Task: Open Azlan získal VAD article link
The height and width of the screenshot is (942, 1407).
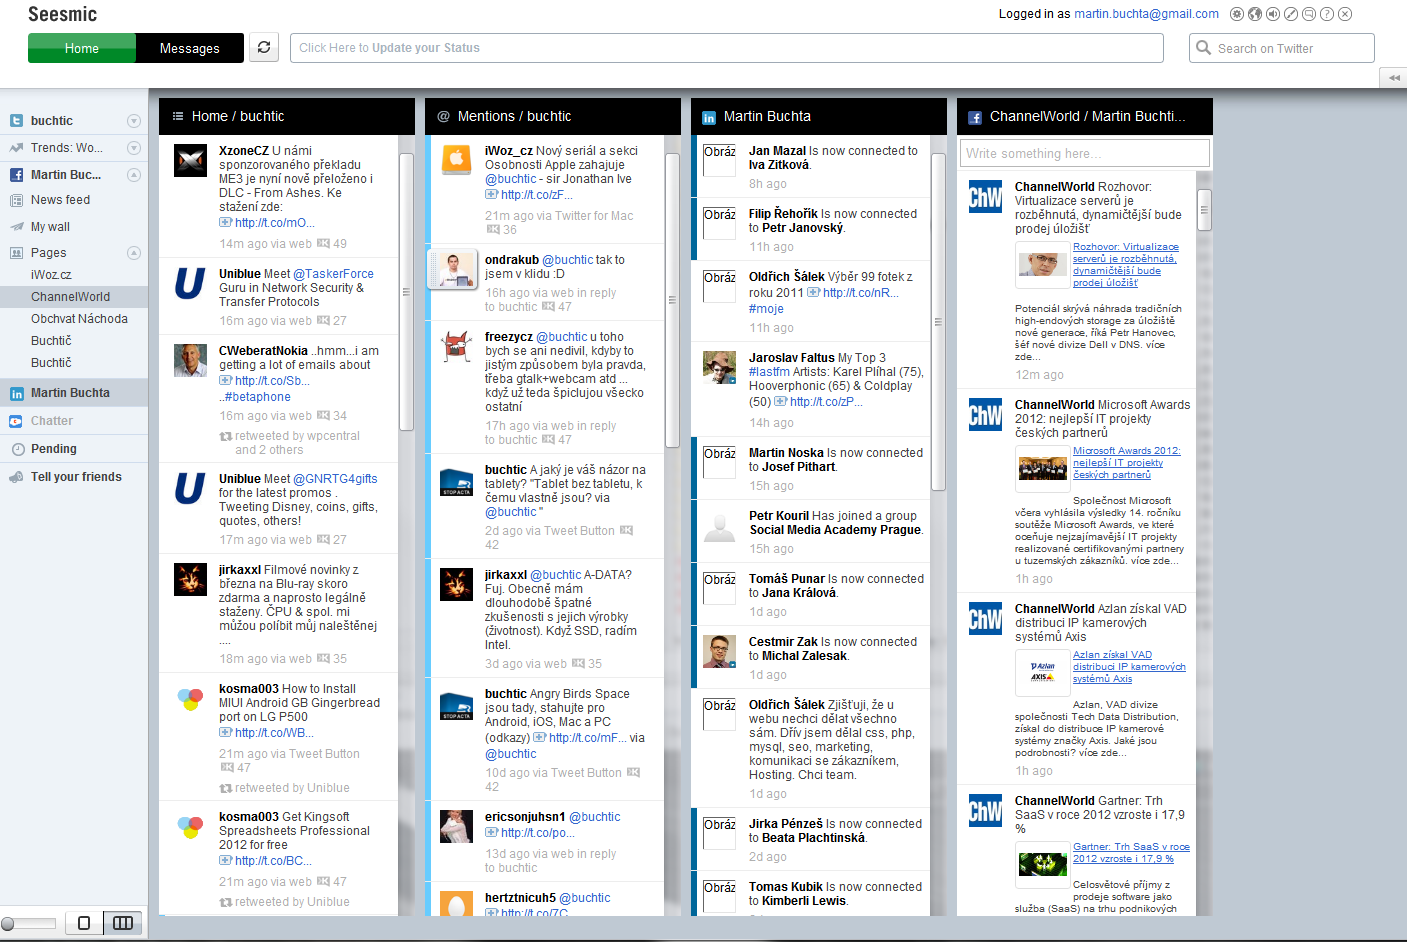Action: [1129, 667]
